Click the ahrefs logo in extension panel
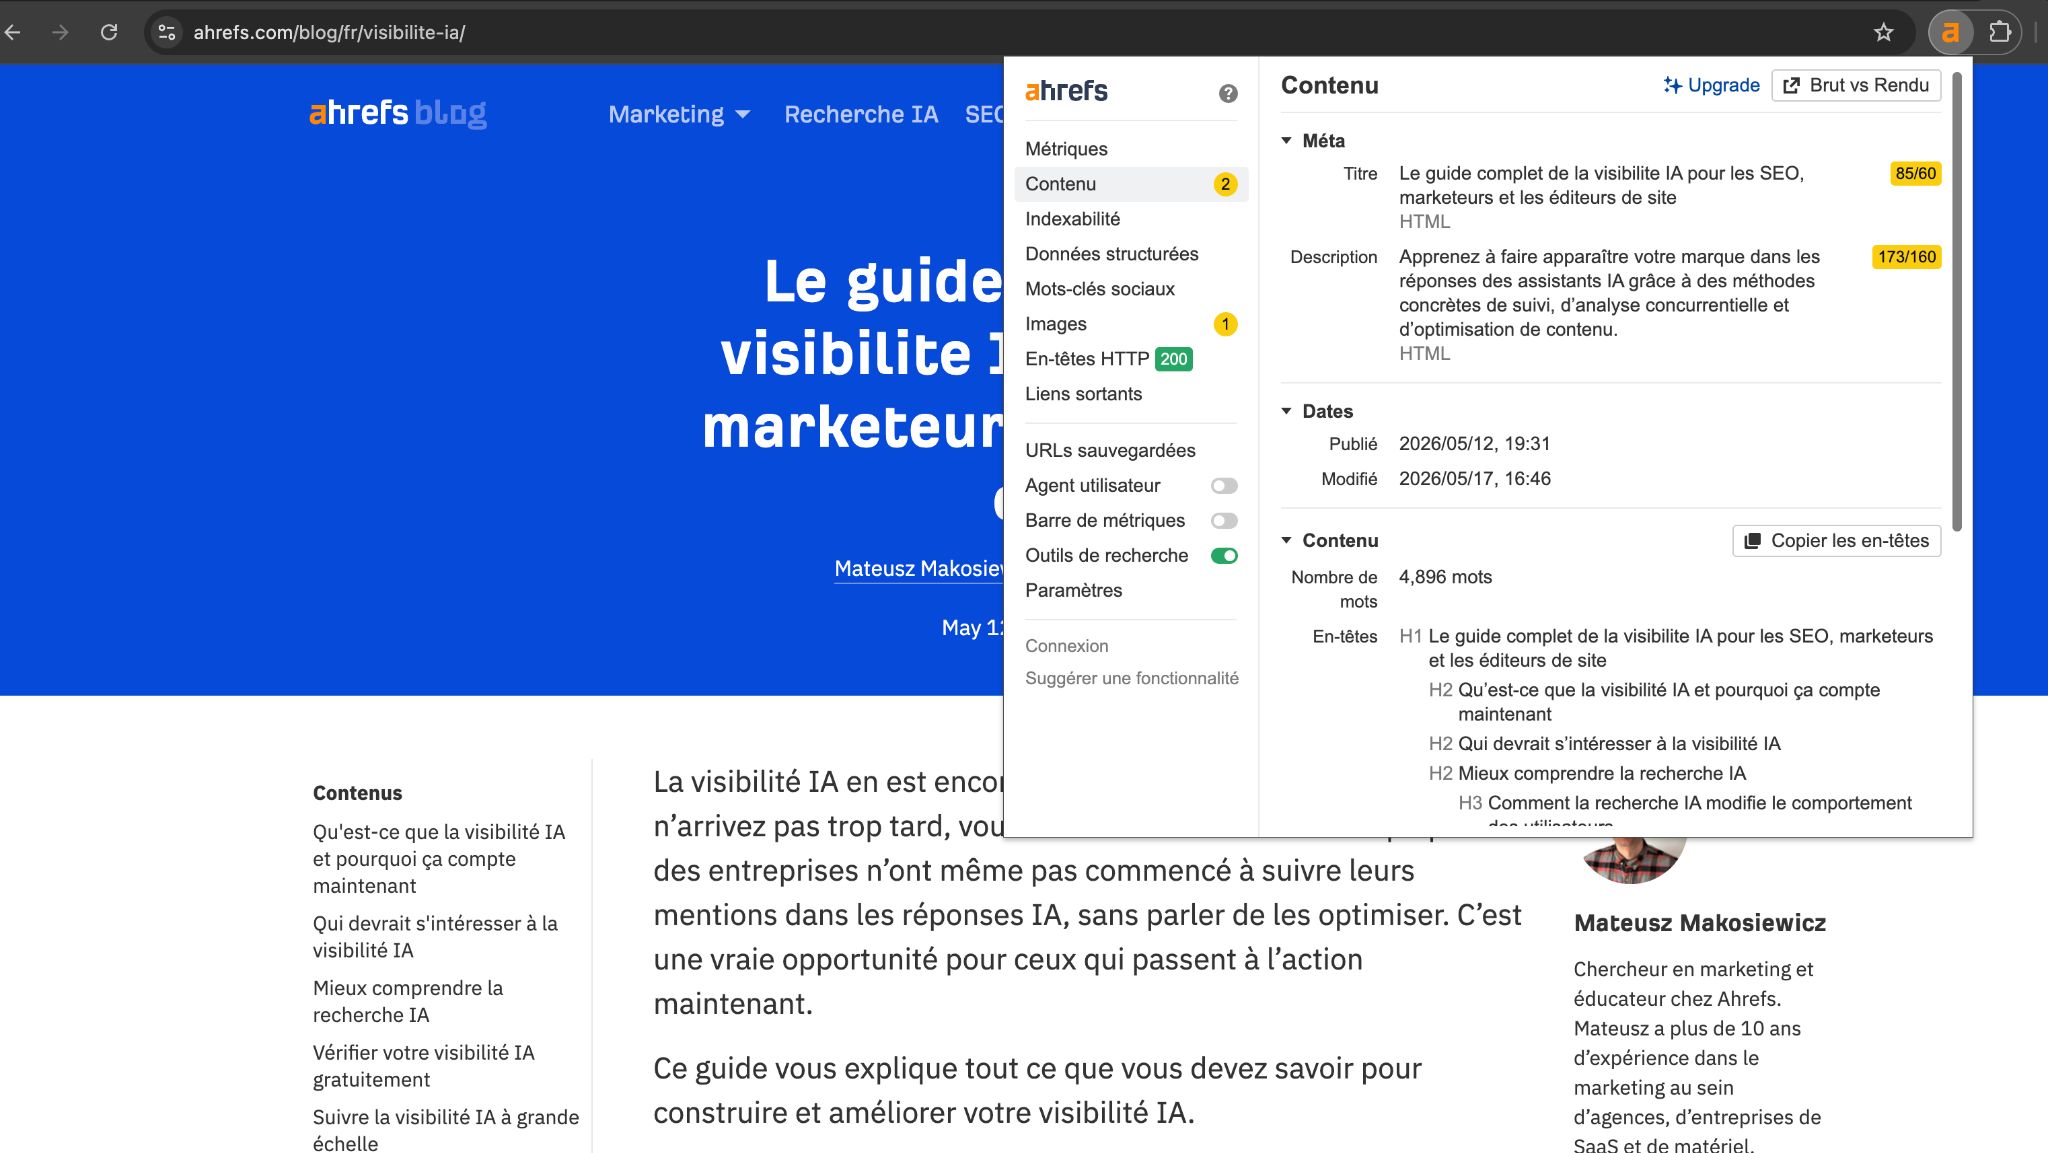The height and width of the screenshot is (1153, 2048). click(x=1066, y=91)
